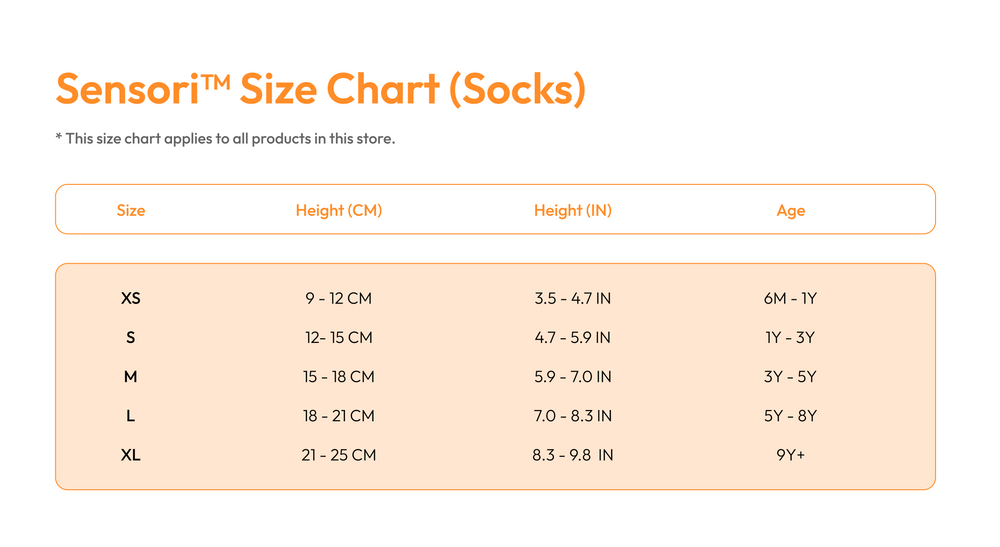The image size is (1000, 547).
Task: Select the Age column header
Action: coord(791,211)
